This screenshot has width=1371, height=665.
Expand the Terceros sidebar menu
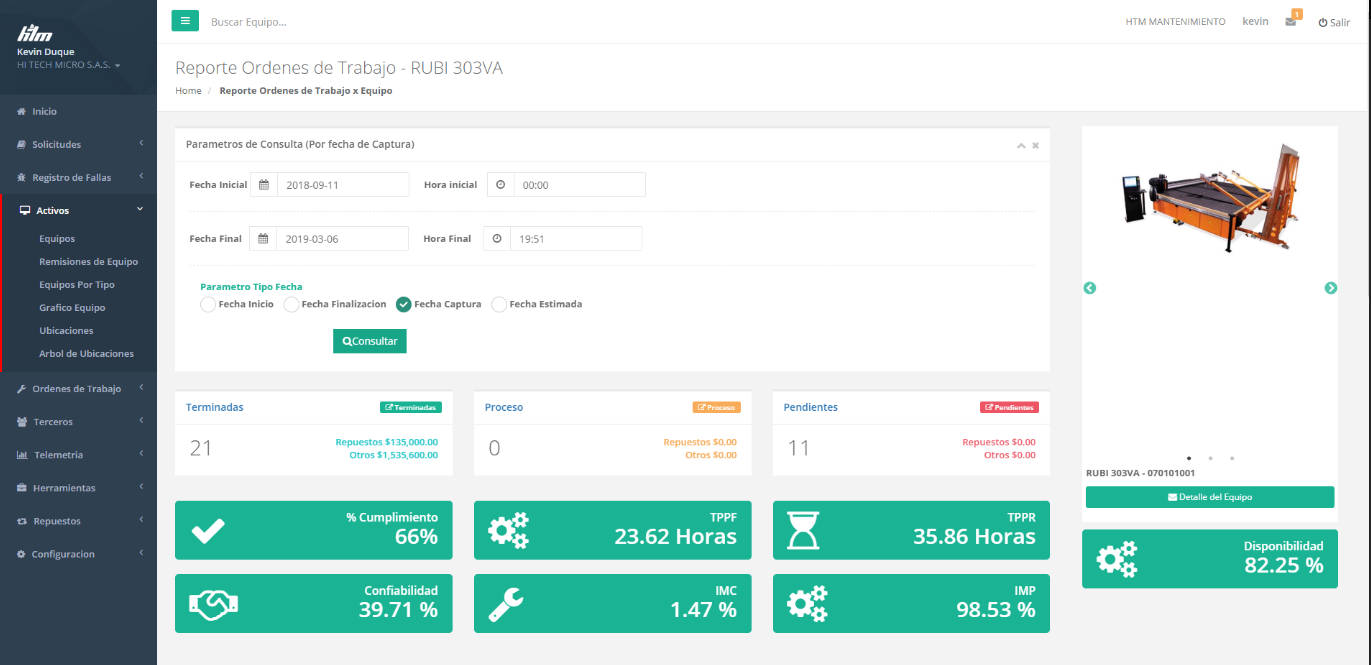(x=78, y=422)
